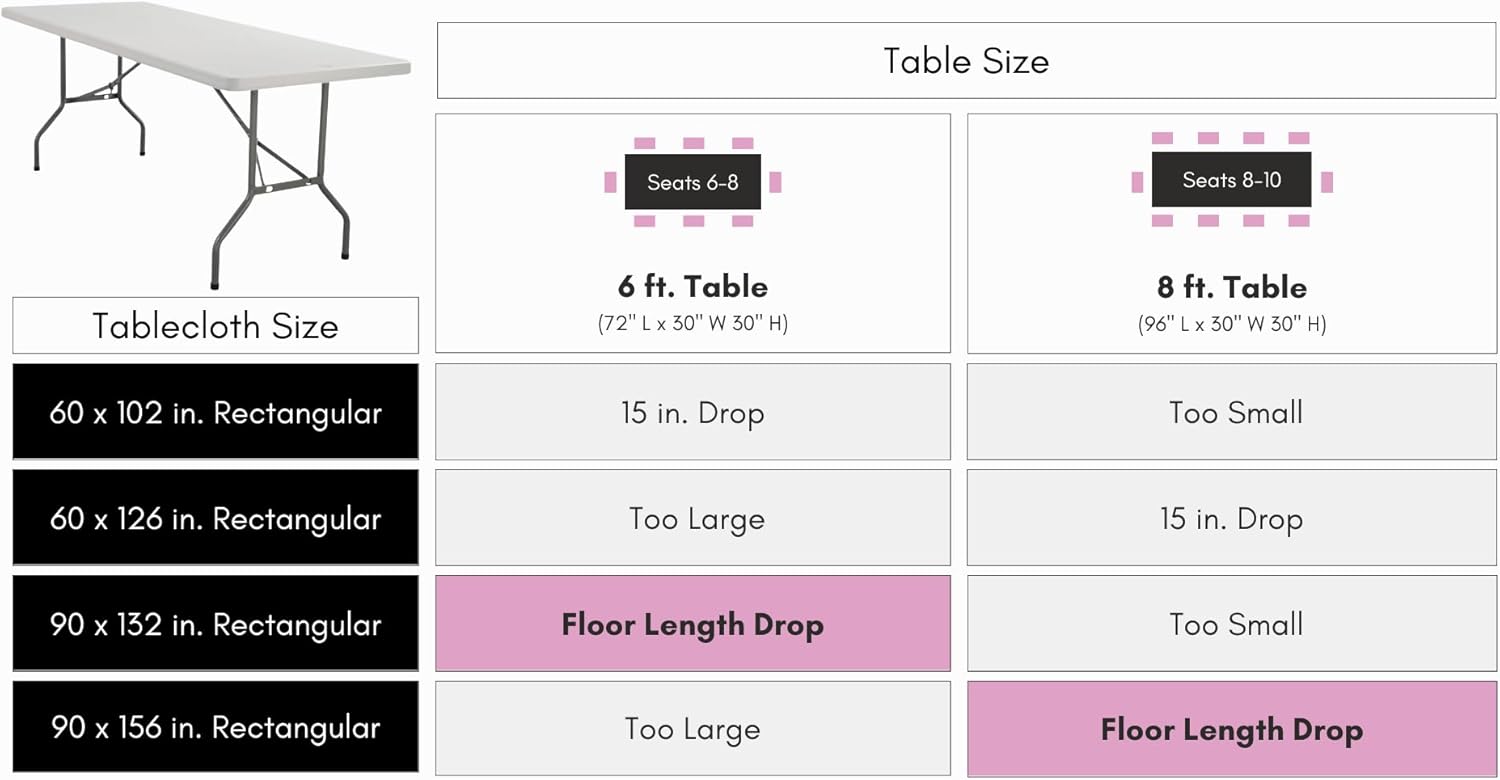Select the "60 x 126 in. Rectangular" row

pyautogui.click(x=215, y=518)
